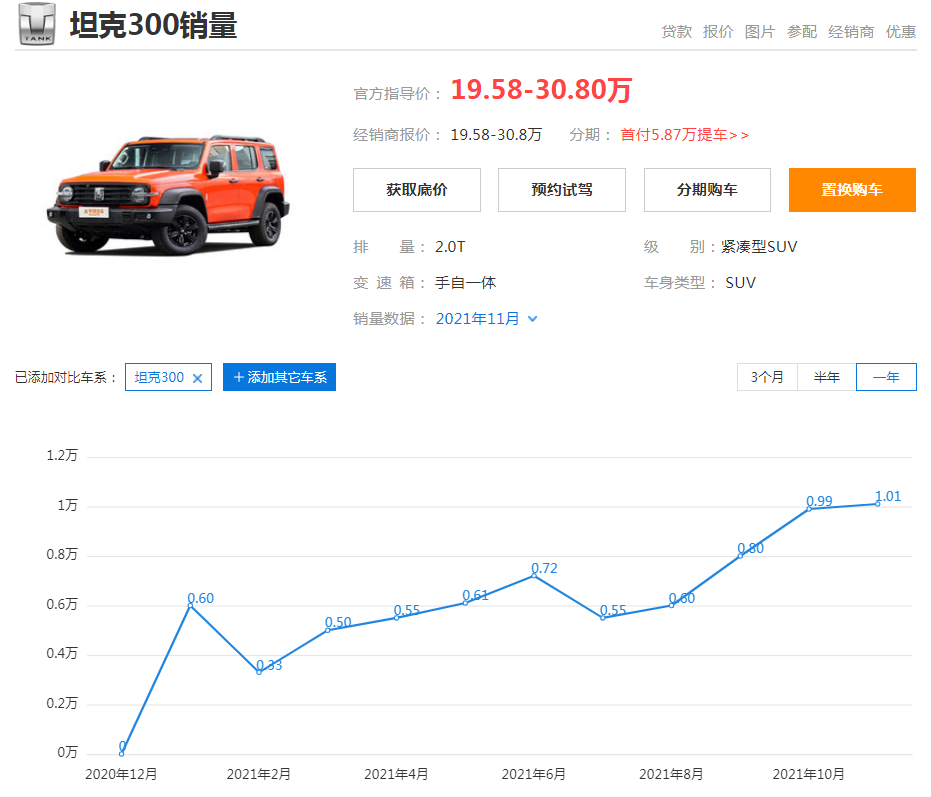Click the 1.01 data point on chart
The height and width of the screenshot is (797, 931).
[x=878, y=504]
